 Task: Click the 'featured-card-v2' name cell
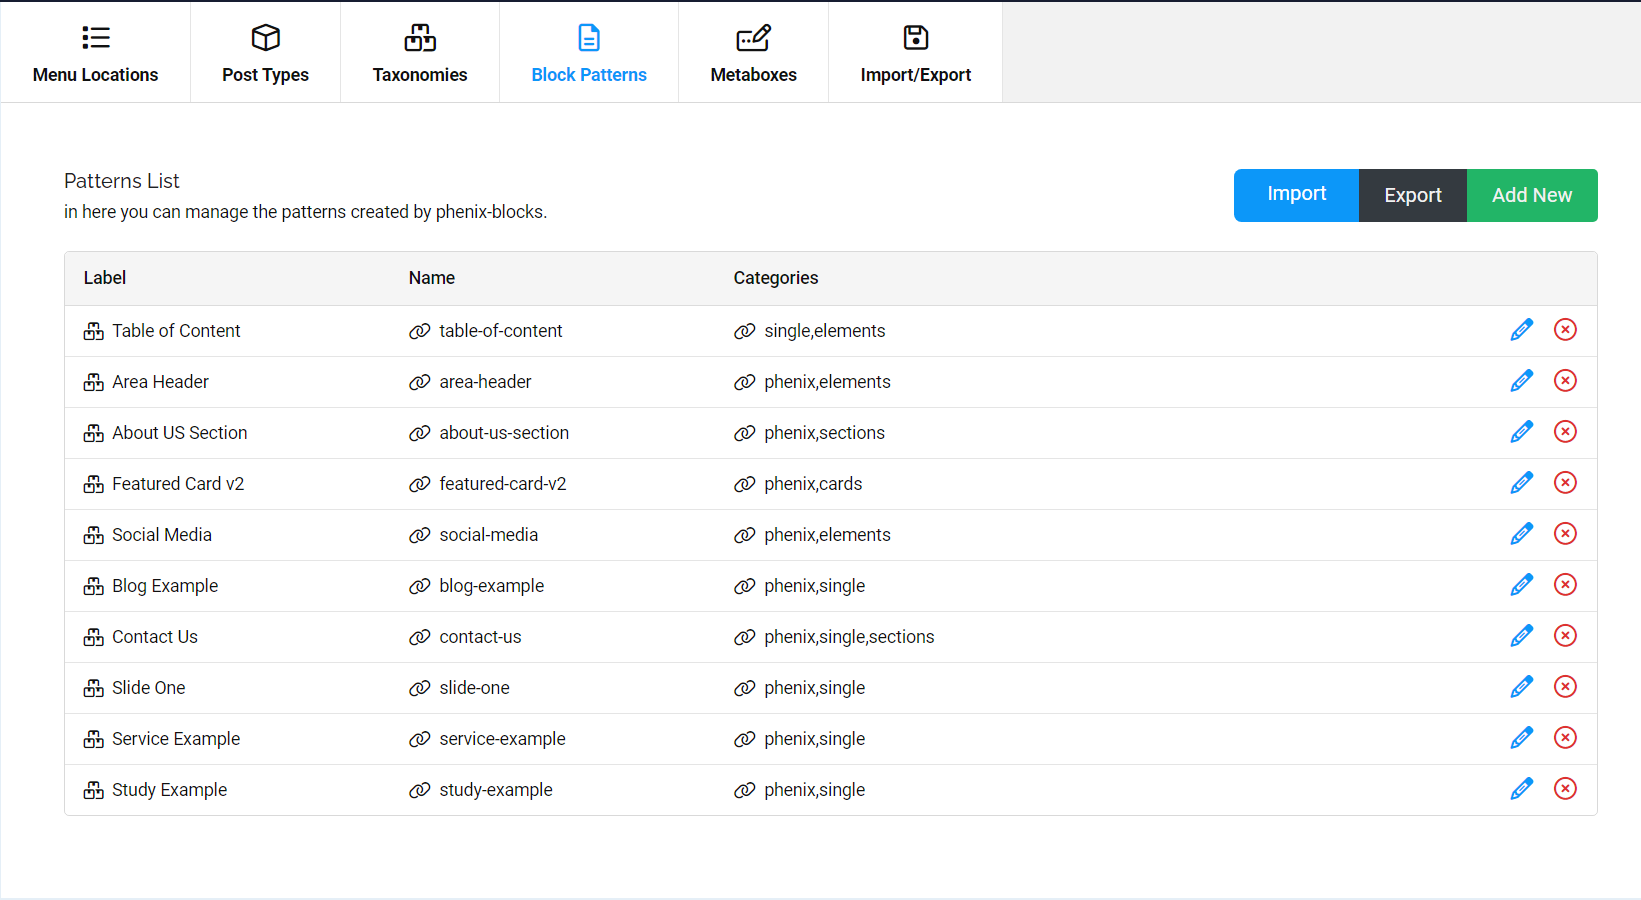point(503,484)
